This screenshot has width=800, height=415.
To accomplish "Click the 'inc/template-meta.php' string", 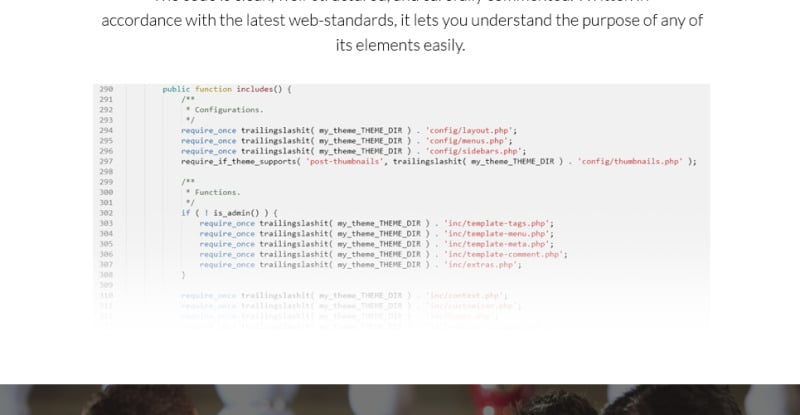I will (496, 244).
